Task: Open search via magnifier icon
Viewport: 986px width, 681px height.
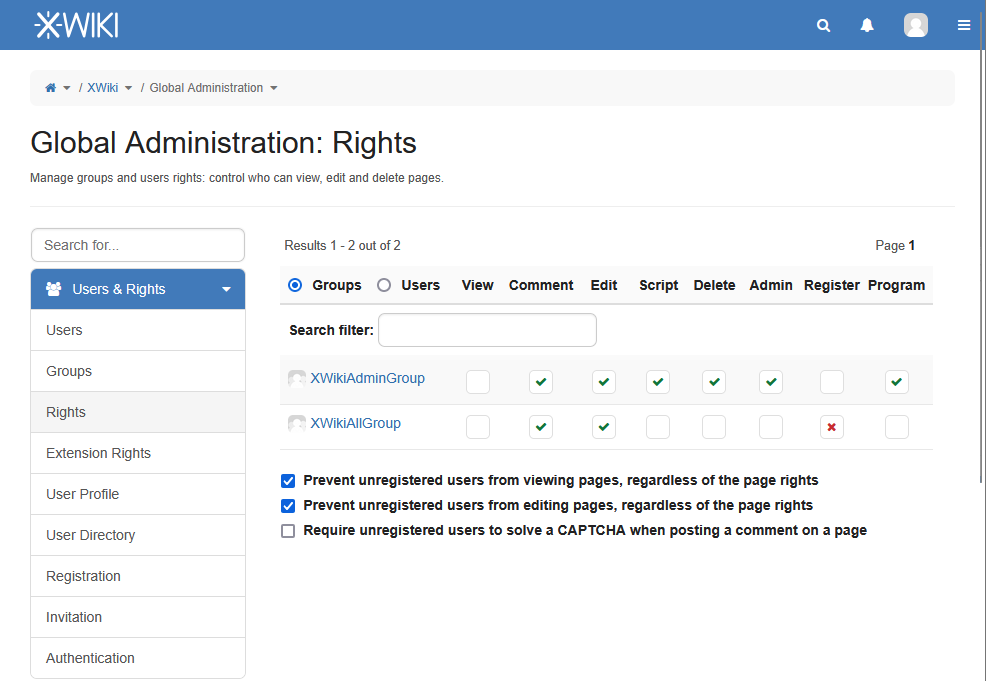Action: [823, 25]
